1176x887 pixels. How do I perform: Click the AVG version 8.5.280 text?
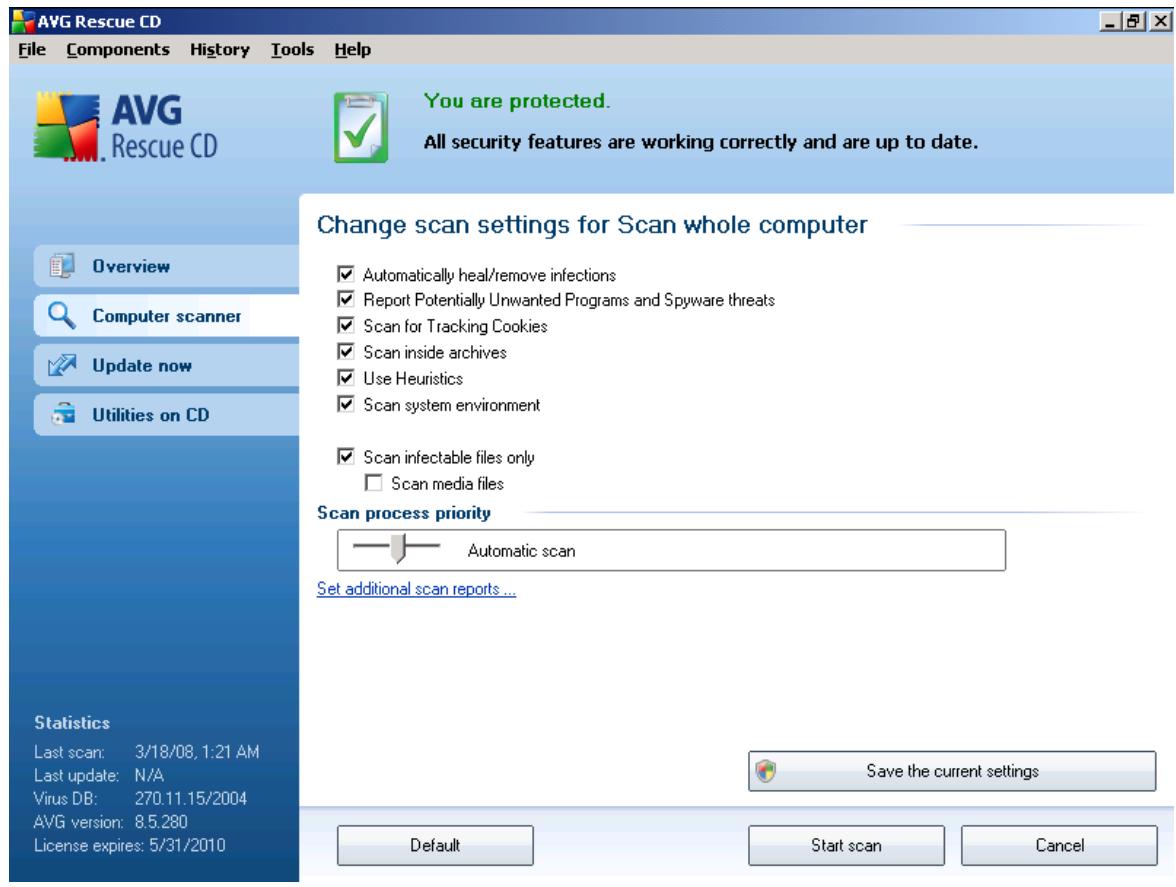tap(110, 822)
